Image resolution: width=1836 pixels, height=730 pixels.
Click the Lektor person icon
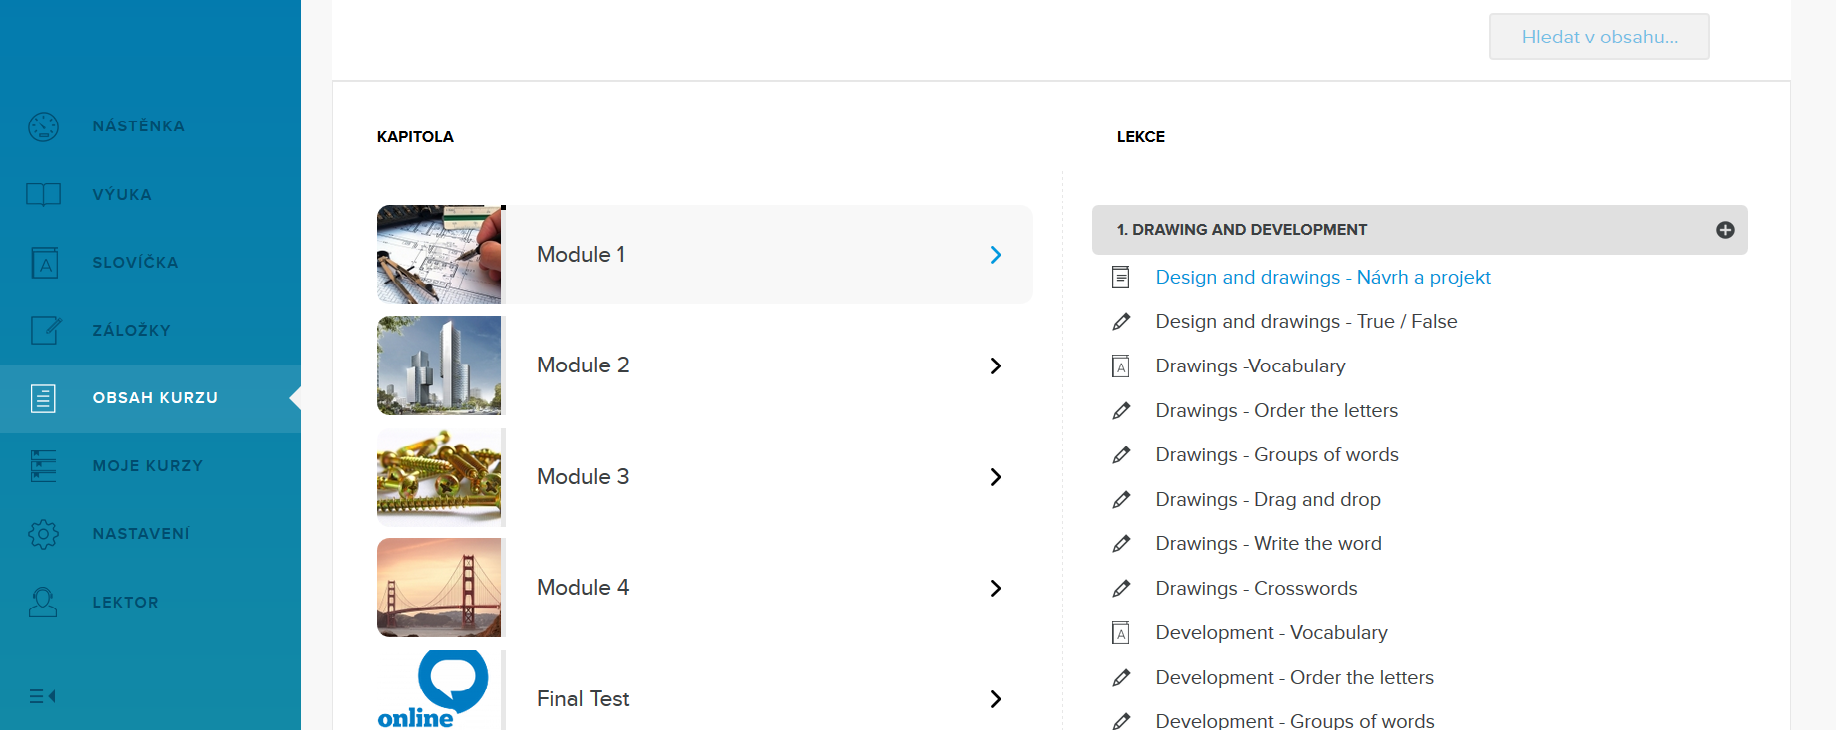tap(43, 602)
